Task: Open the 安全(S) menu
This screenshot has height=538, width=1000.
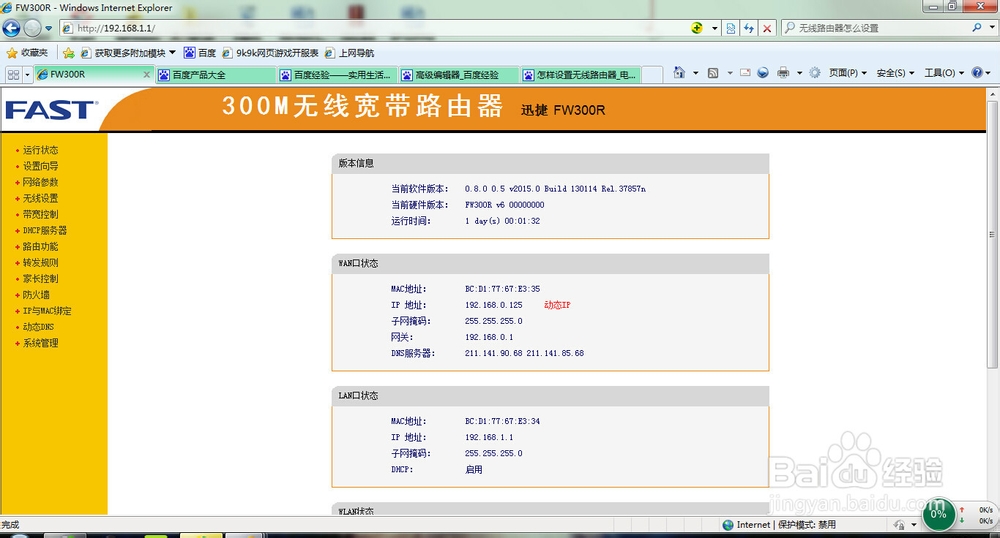Action: click(895, 73)
